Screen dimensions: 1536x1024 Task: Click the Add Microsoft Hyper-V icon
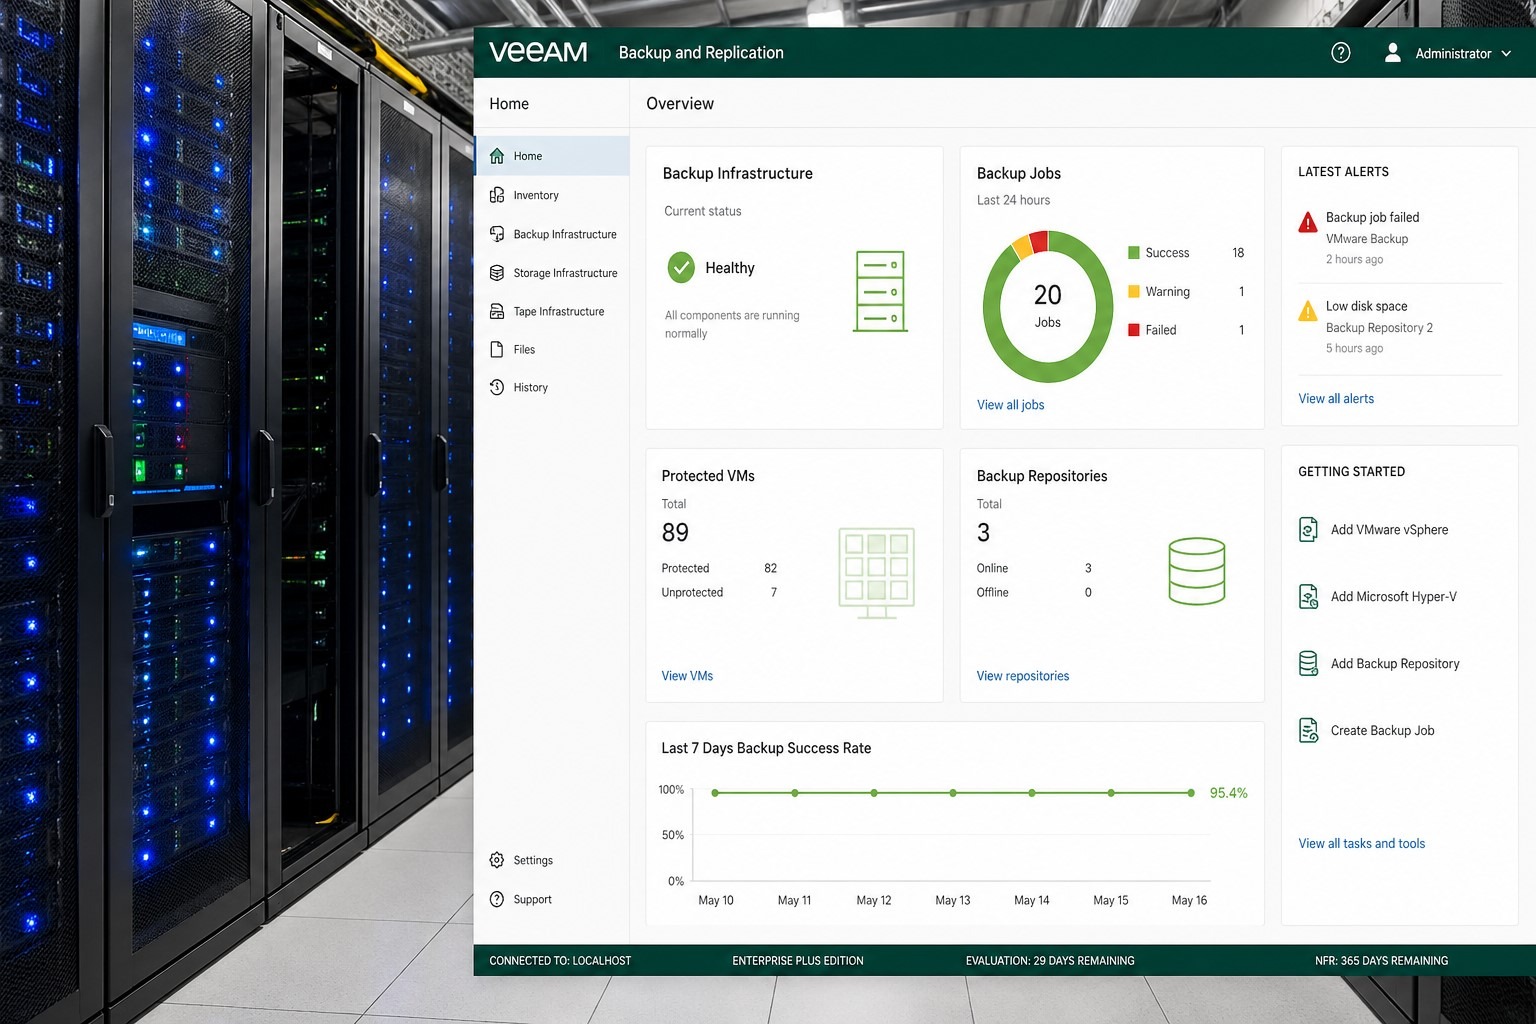1308,596
